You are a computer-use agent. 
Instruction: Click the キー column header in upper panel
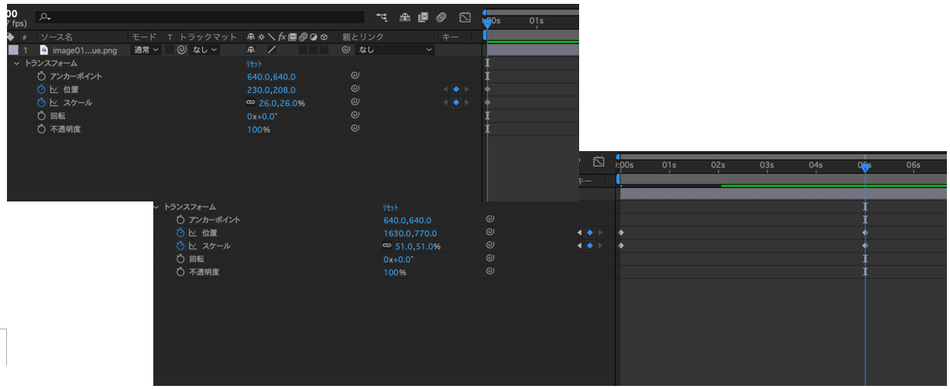(450, 37)
